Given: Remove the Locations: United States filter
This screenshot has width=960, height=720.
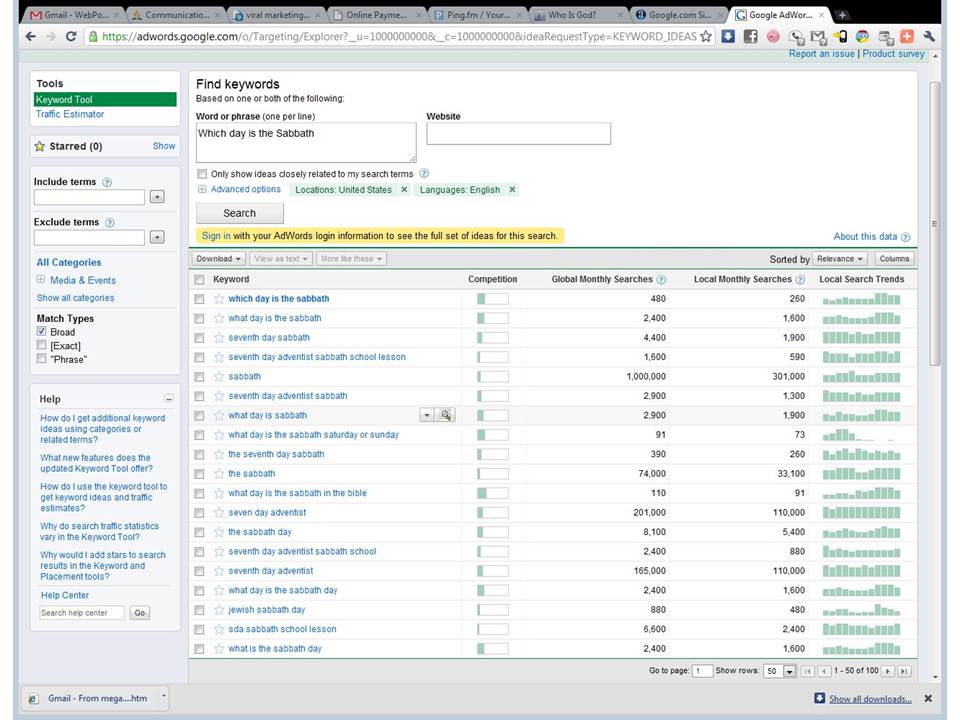Looking at the screenshot, I should 404,190.
